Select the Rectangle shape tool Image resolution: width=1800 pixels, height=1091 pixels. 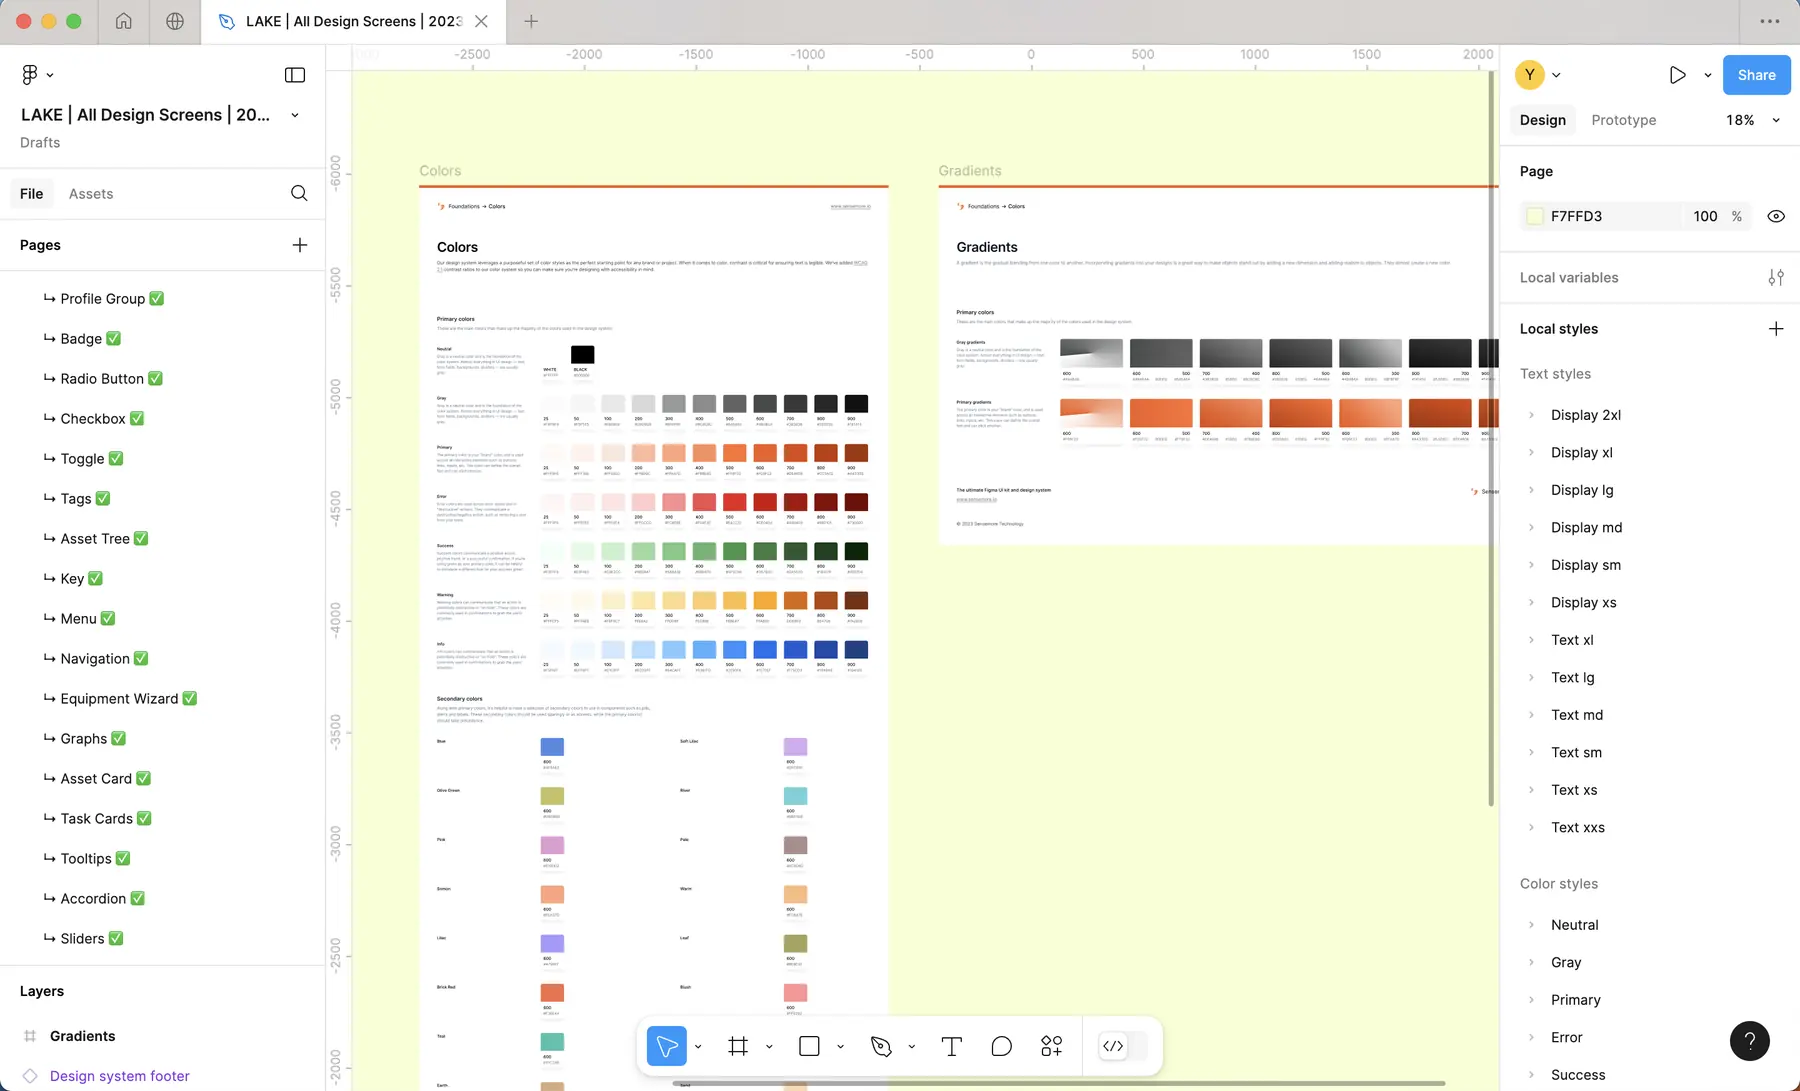pos(810,1046)
